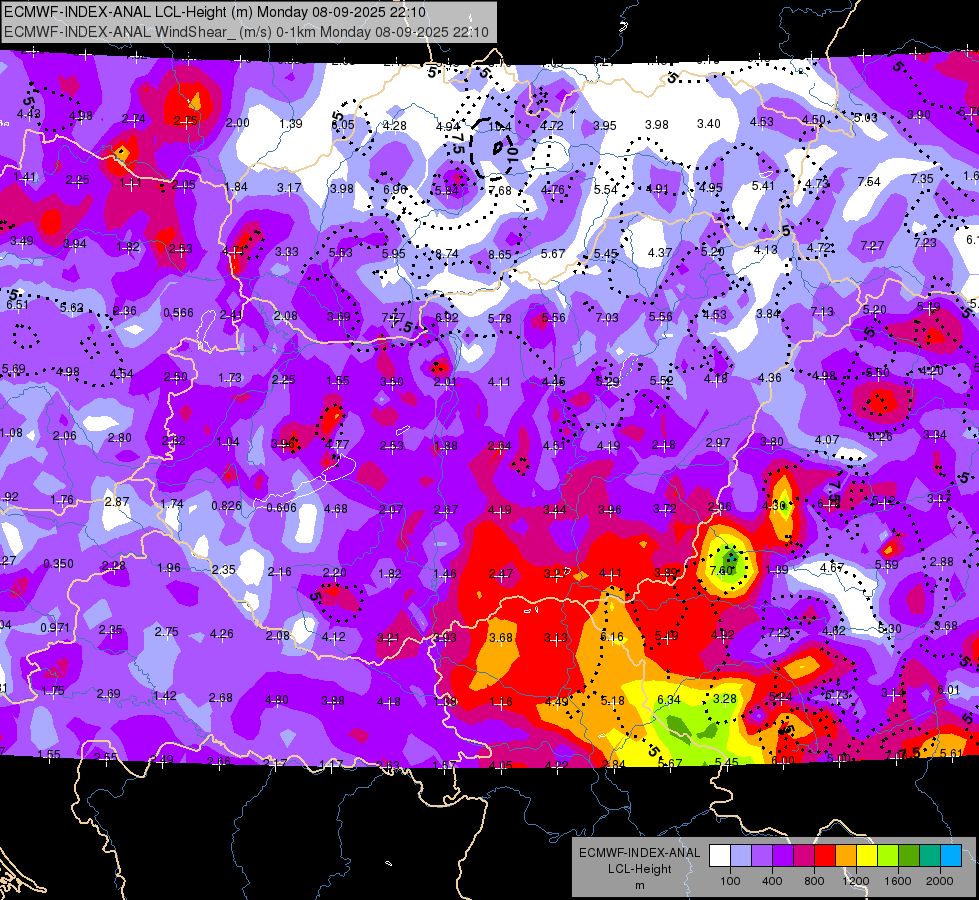Click the legend tick label 1200
Viewport: 979px width, 900px height.
tap(856, 881)
